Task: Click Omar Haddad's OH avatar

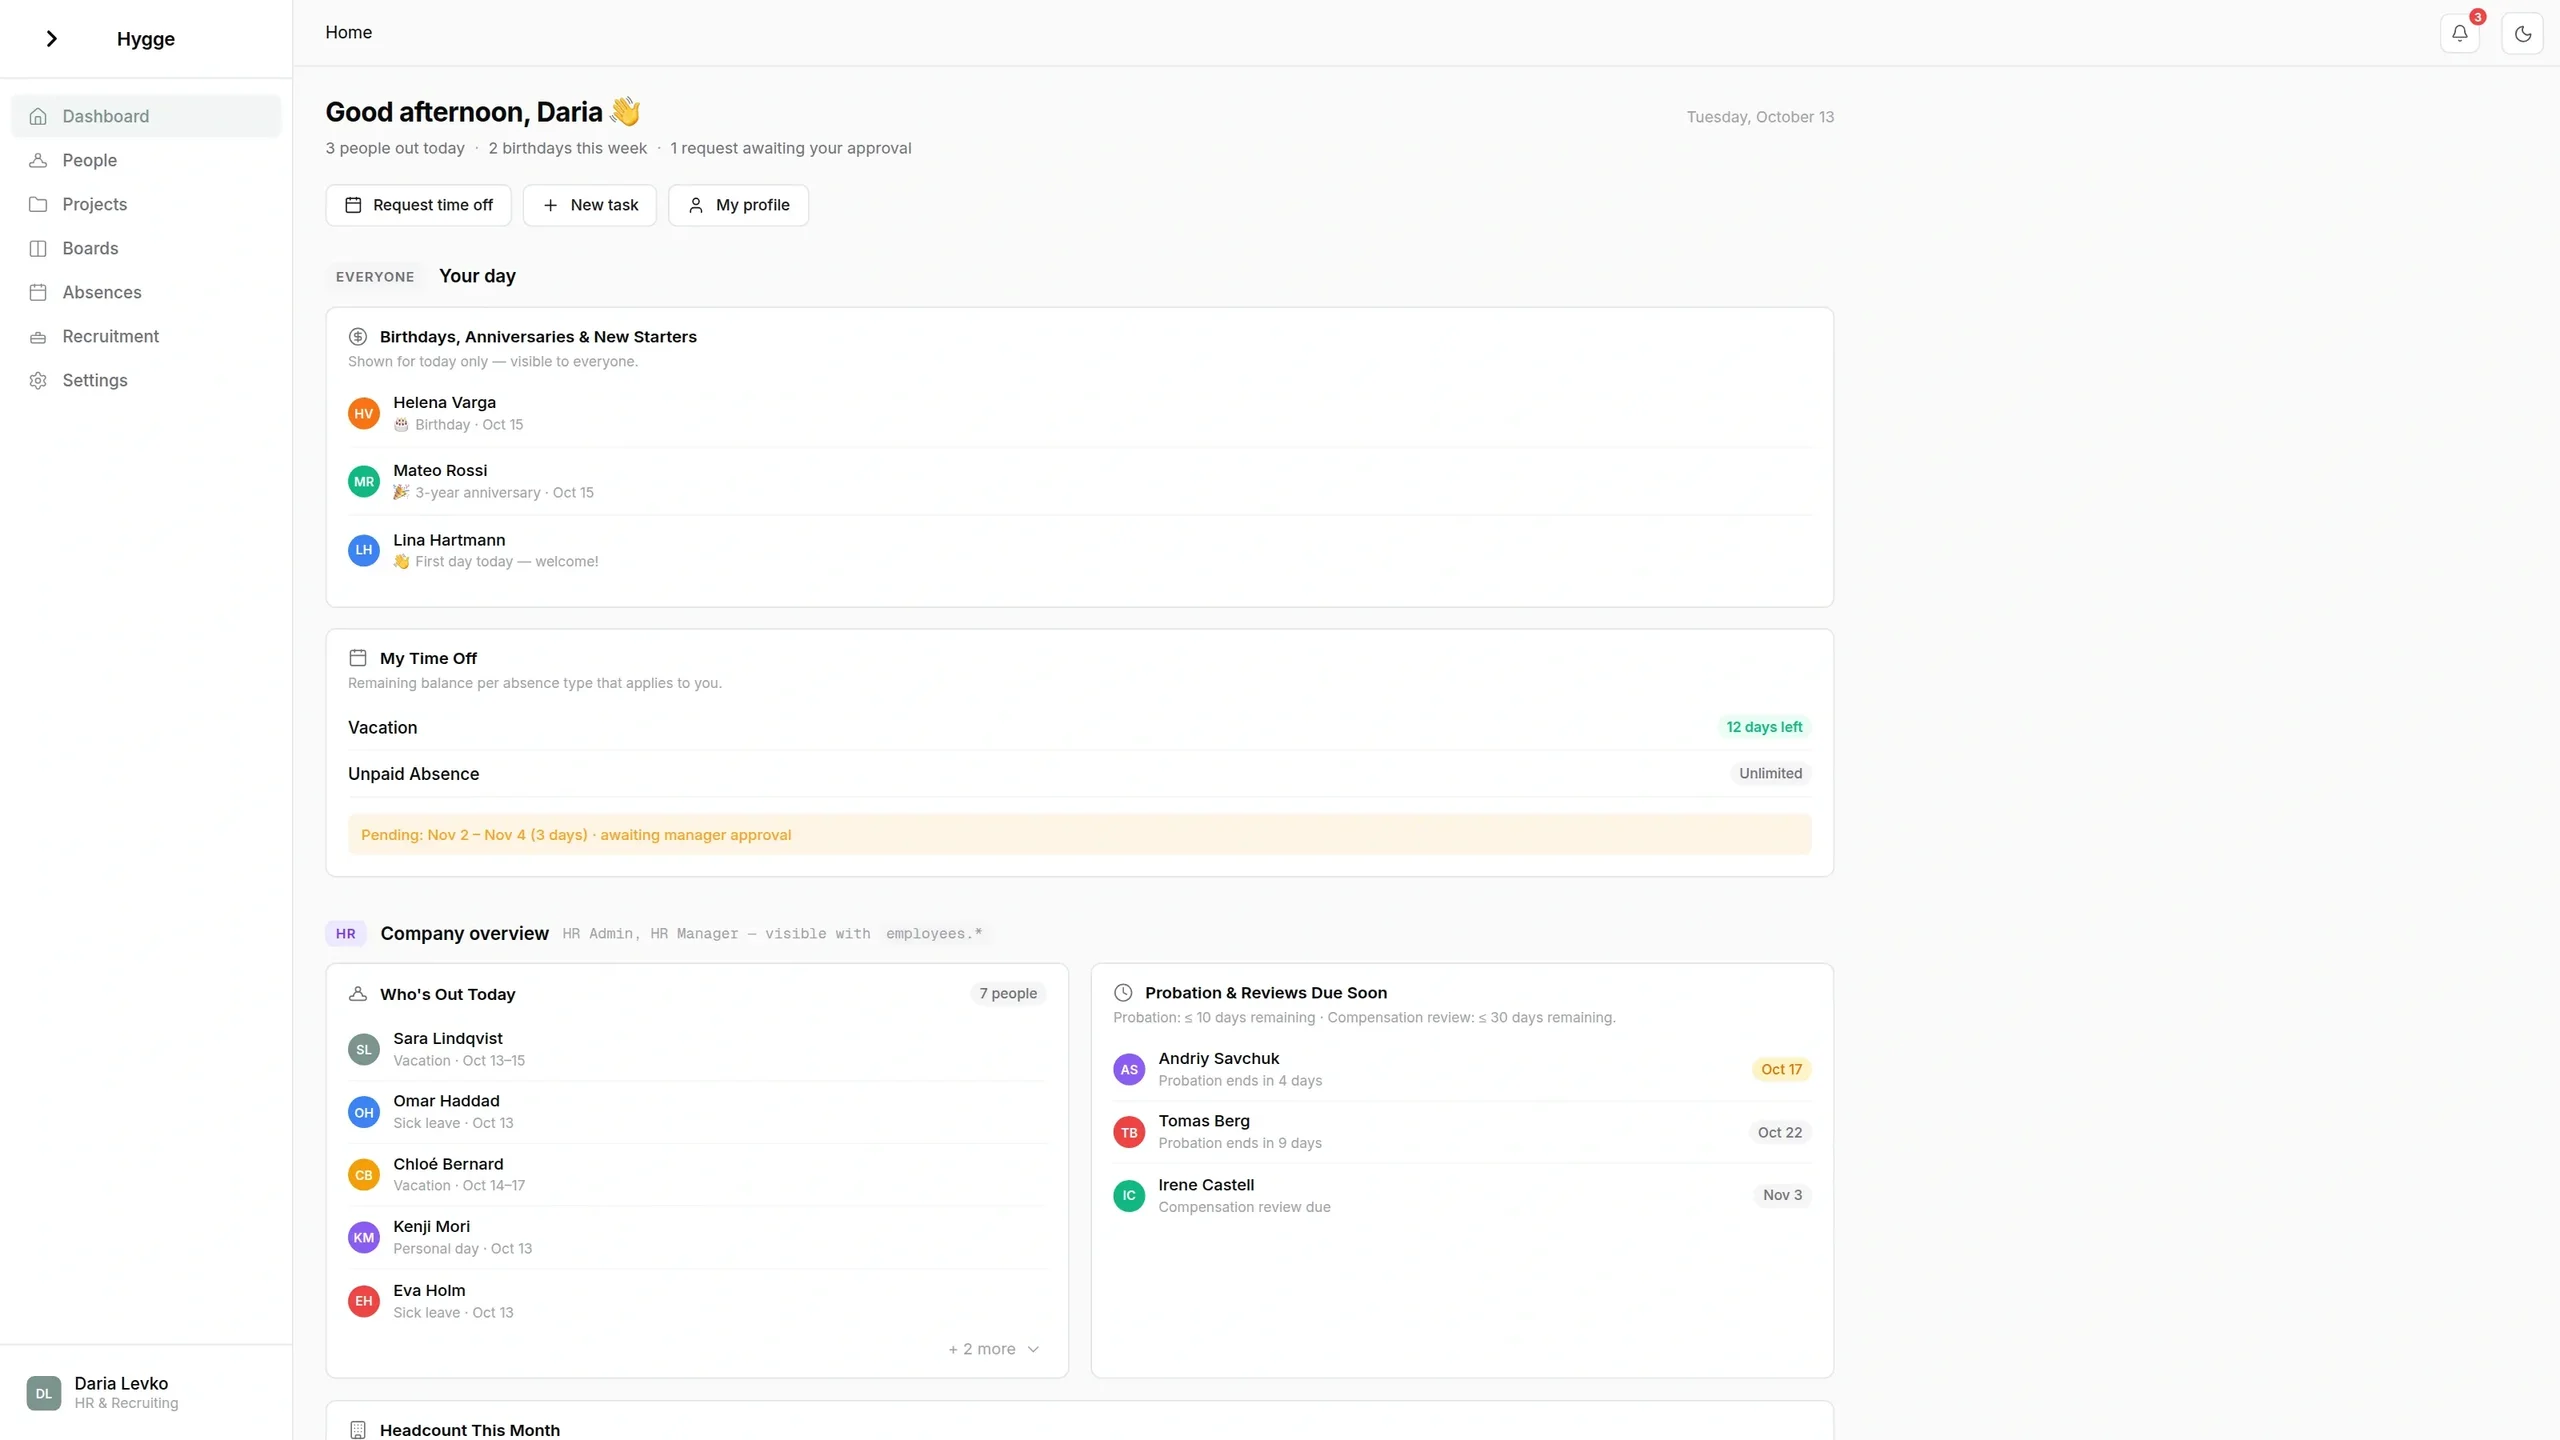Action: [x=364, y=1112]
